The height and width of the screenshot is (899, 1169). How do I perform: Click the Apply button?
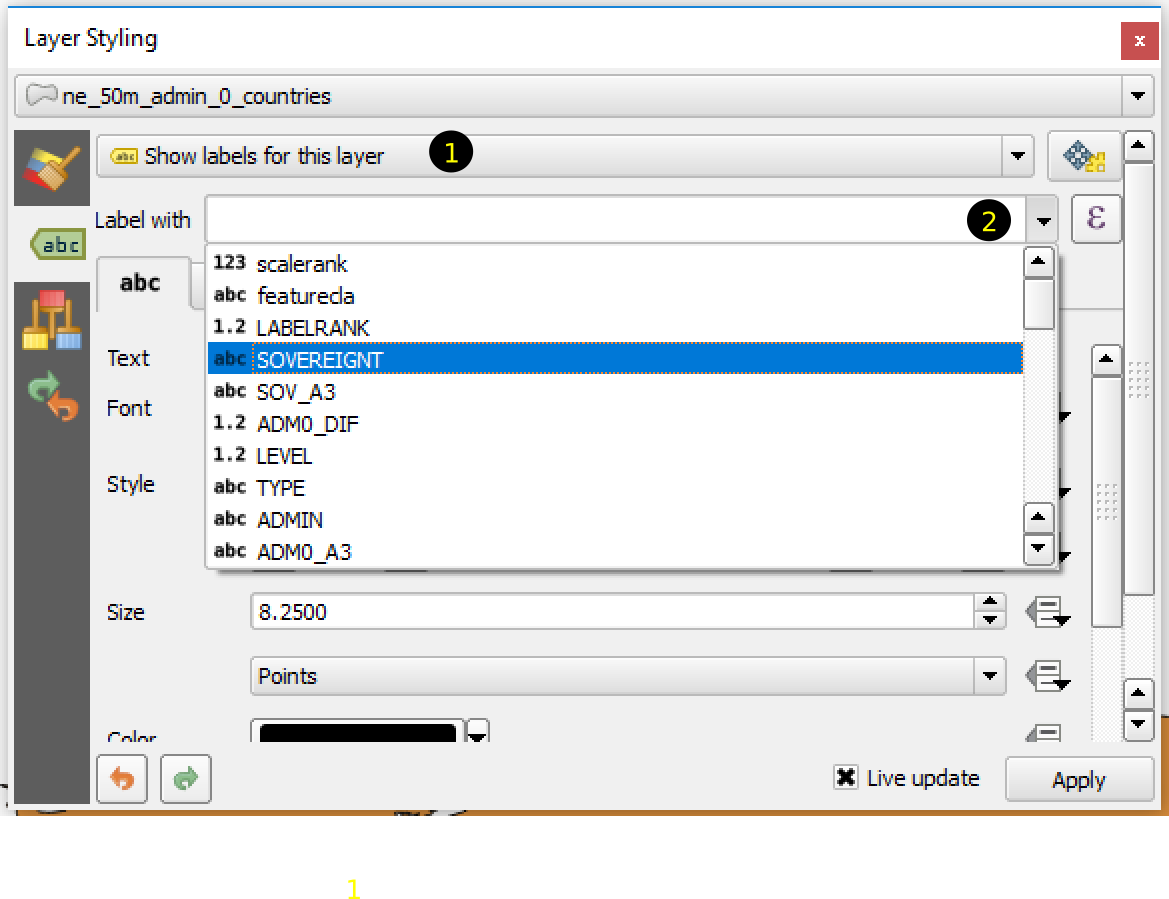(1078, 780)
